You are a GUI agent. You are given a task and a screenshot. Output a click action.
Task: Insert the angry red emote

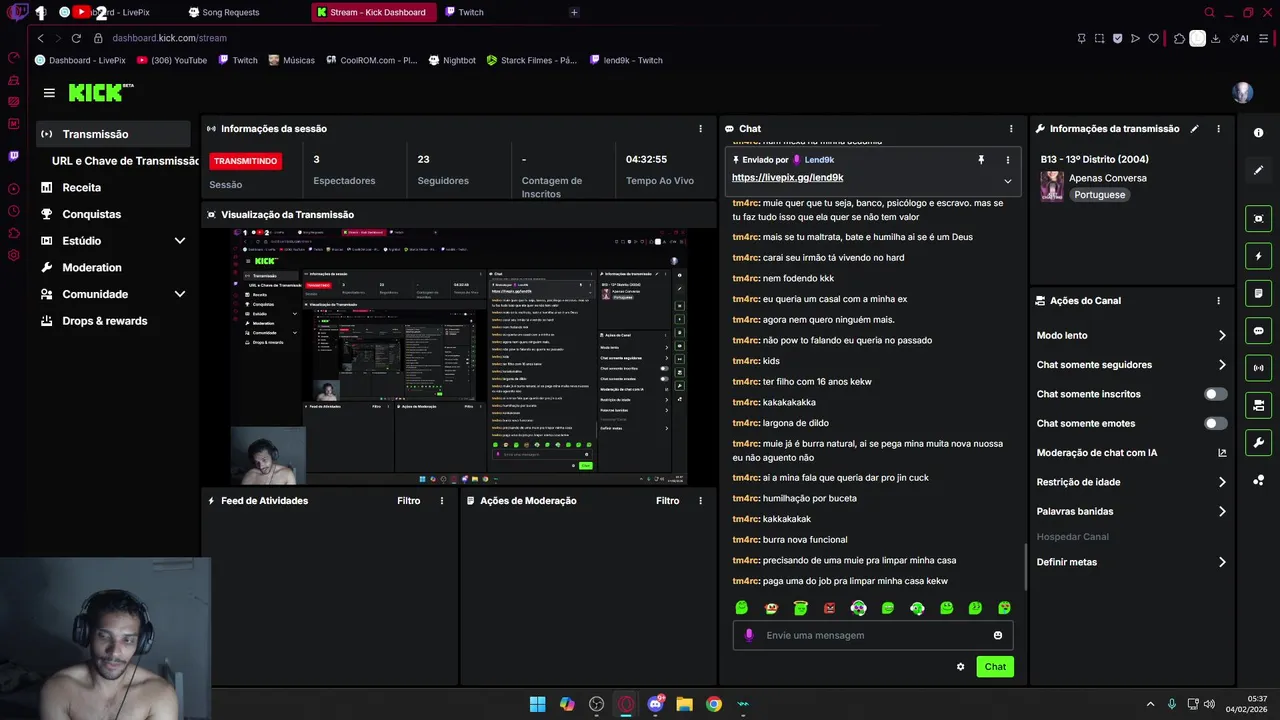pyautogui.click(x=829, y=608)
